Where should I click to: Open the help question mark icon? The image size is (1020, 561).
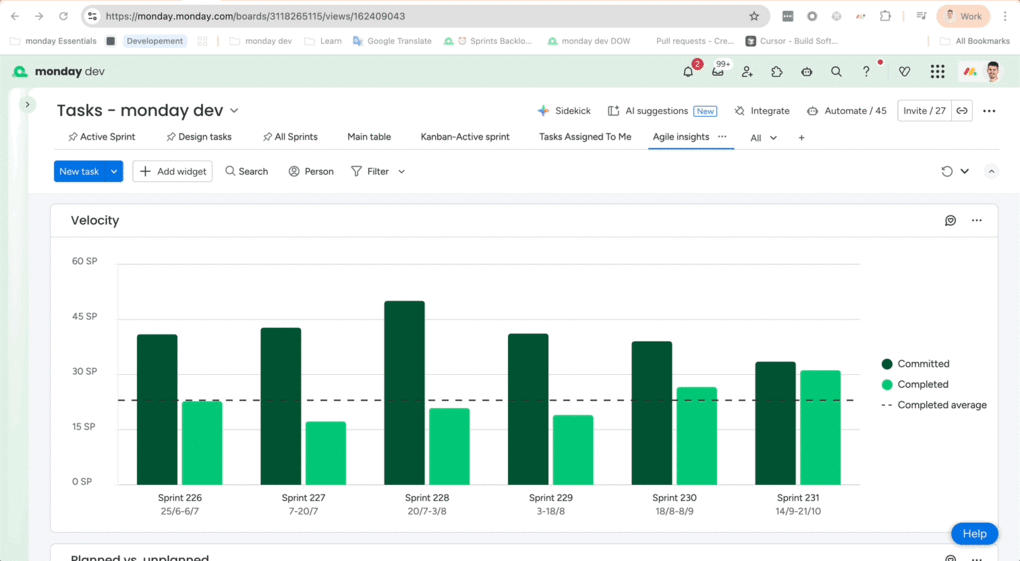point(866,72)
